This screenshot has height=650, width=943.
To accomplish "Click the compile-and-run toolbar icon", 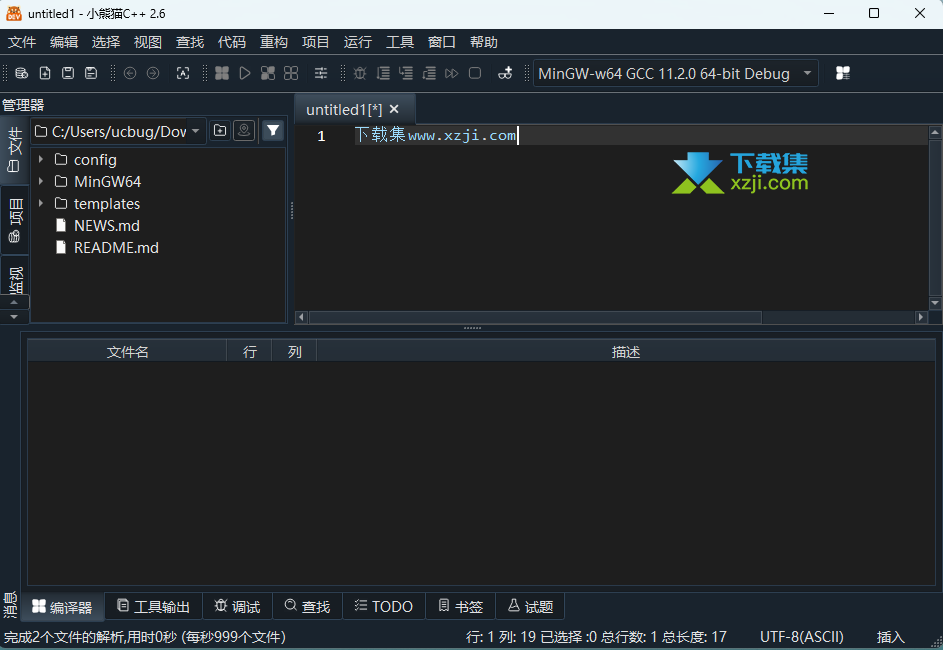I will (268, 73).
